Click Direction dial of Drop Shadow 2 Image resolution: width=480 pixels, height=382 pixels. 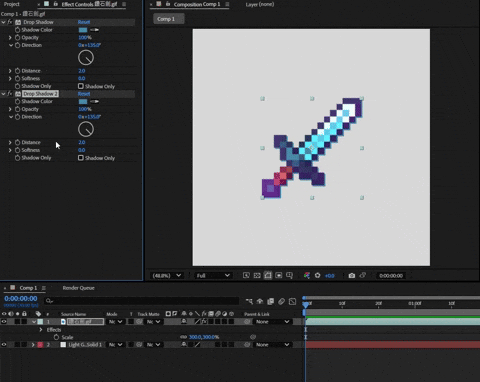[86, 129]
